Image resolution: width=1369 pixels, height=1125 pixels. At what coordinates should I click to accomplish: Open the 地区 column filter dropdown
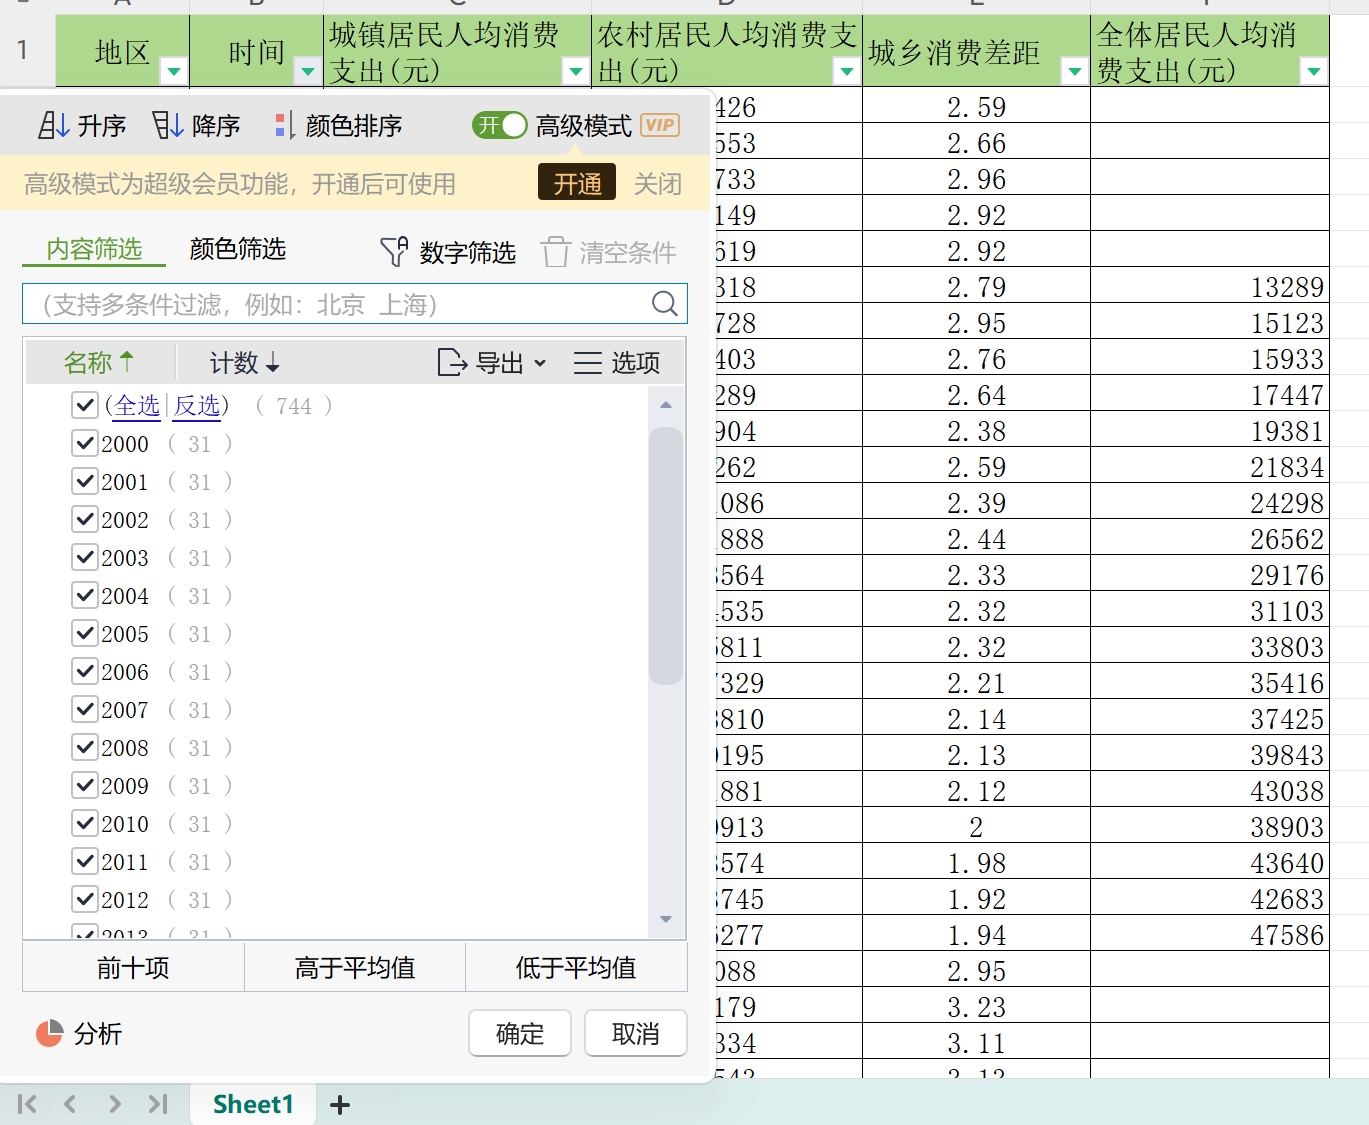tap(174, 71)
